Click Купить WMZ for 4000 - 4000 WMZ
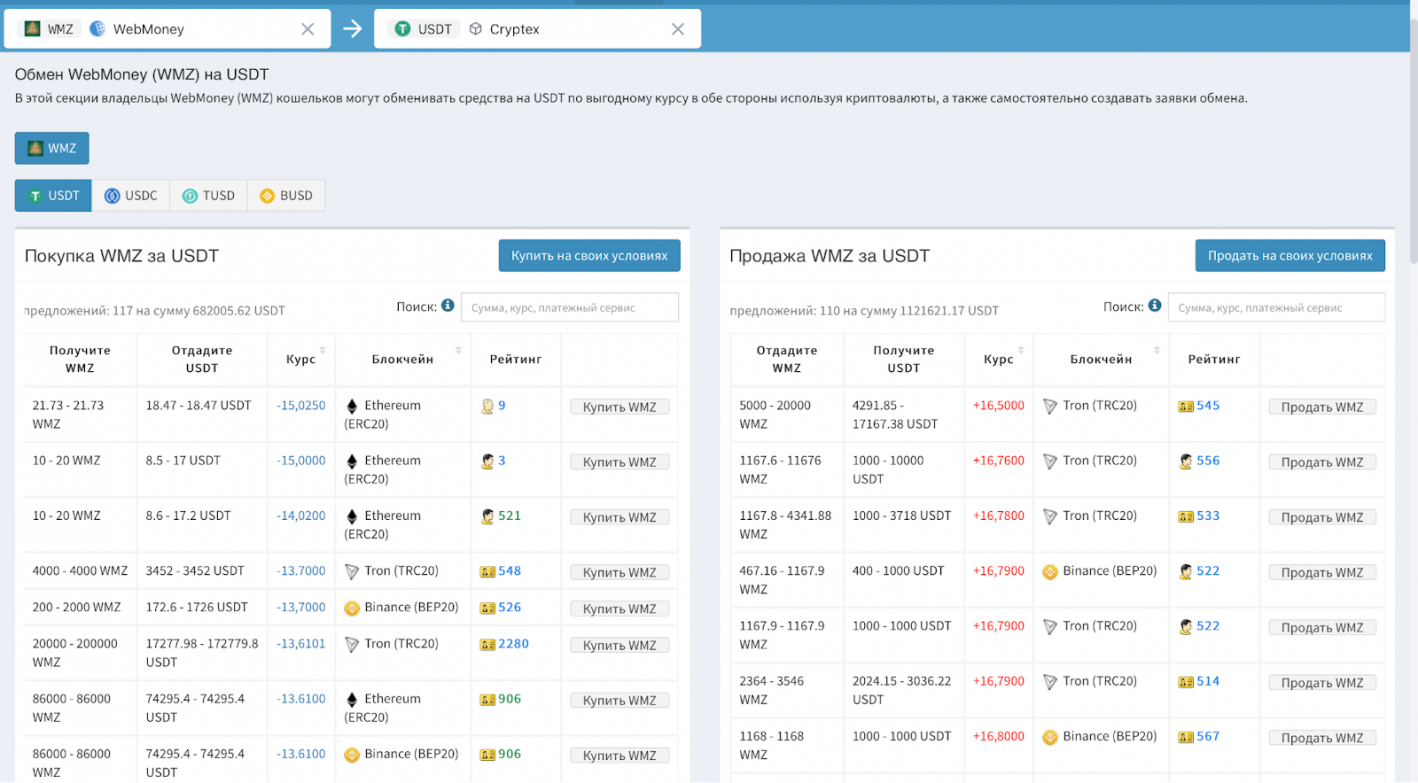The image size is (1418, 783). click(x=620, y=572)
